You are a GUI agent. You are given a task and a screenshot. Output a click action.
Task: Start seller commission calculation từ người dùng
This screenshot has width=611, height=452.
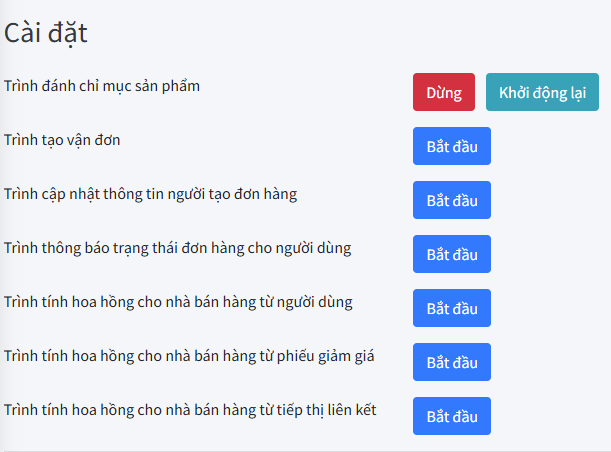pos(452,308)
